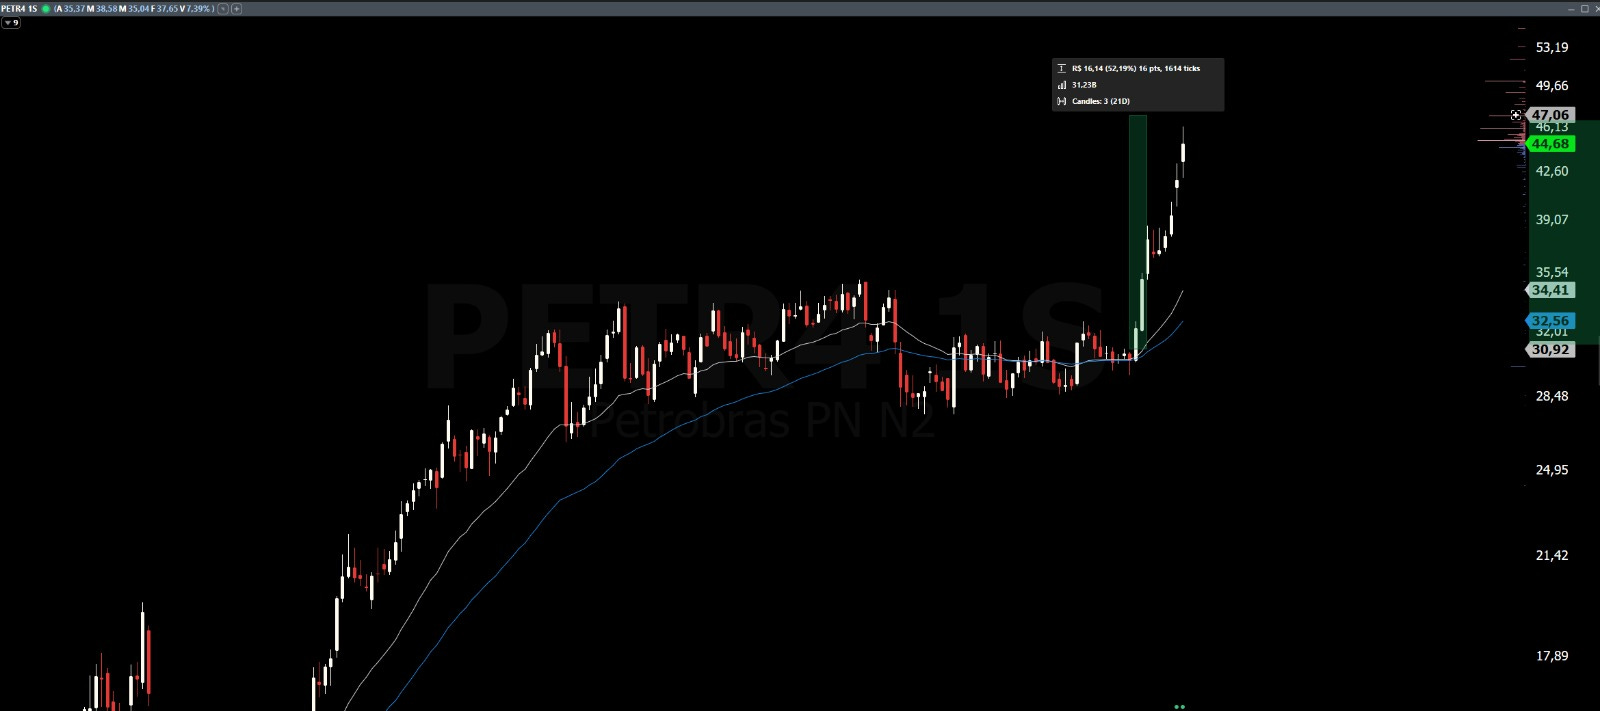Click the 'Candles: 3 (21D)' text
This screenshot has width=1600, height=711.
point(1101,101)
